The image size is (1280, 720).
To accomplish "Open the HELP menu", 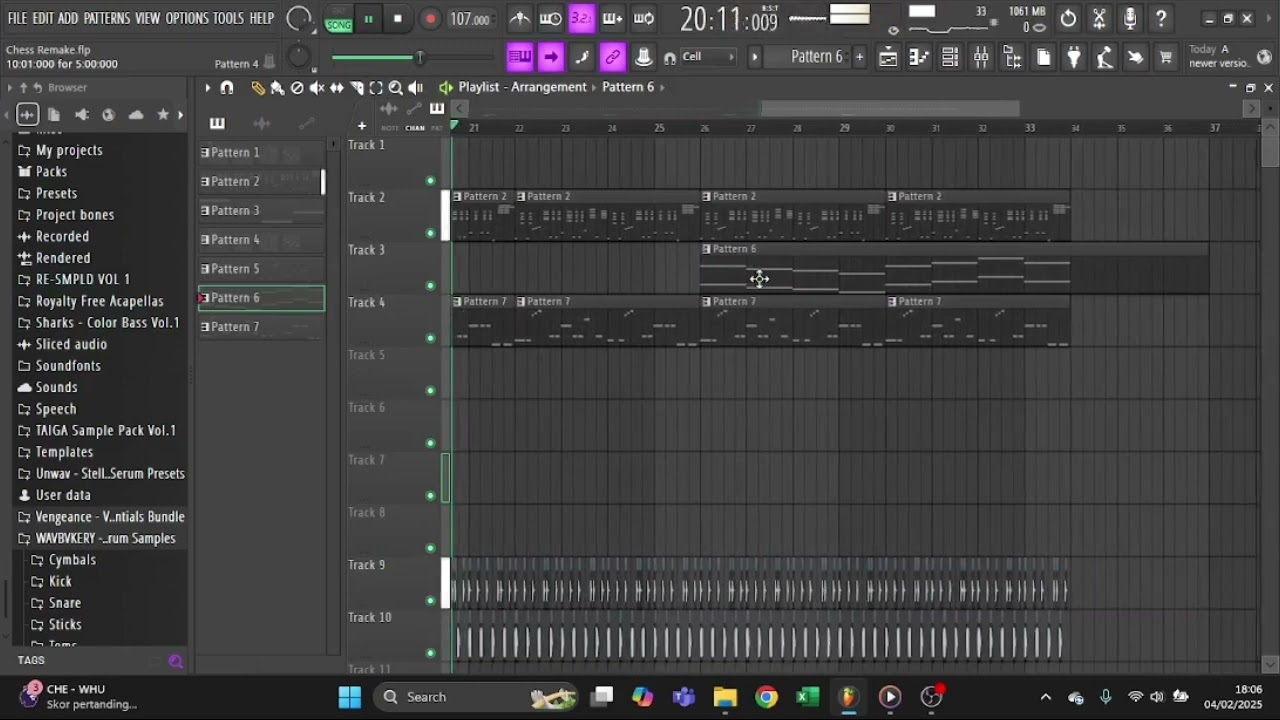I will point(262,18).
